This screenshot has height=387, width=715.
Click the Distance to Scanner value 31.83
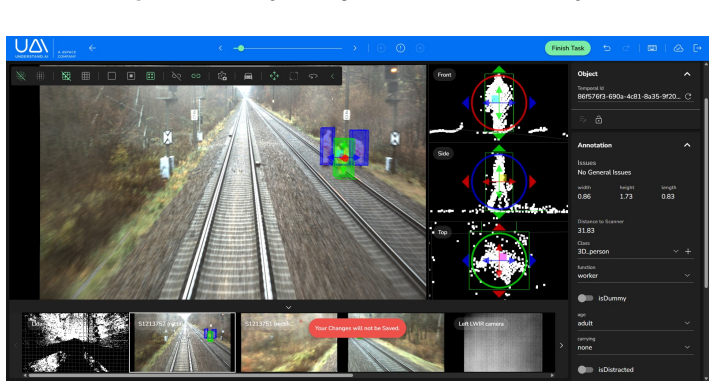(x=586, y=230)
